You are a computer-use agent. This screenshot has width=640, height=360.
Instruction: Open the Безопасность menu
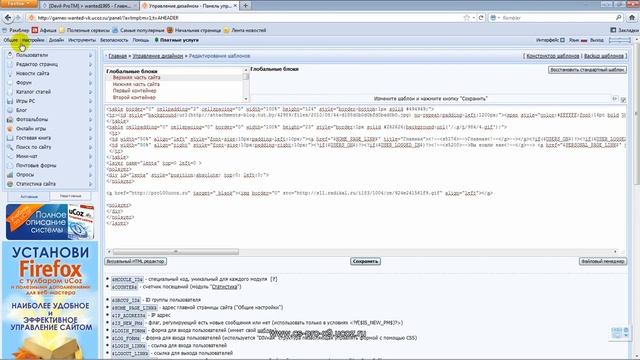pyautogui.click(x=114, y=40)
